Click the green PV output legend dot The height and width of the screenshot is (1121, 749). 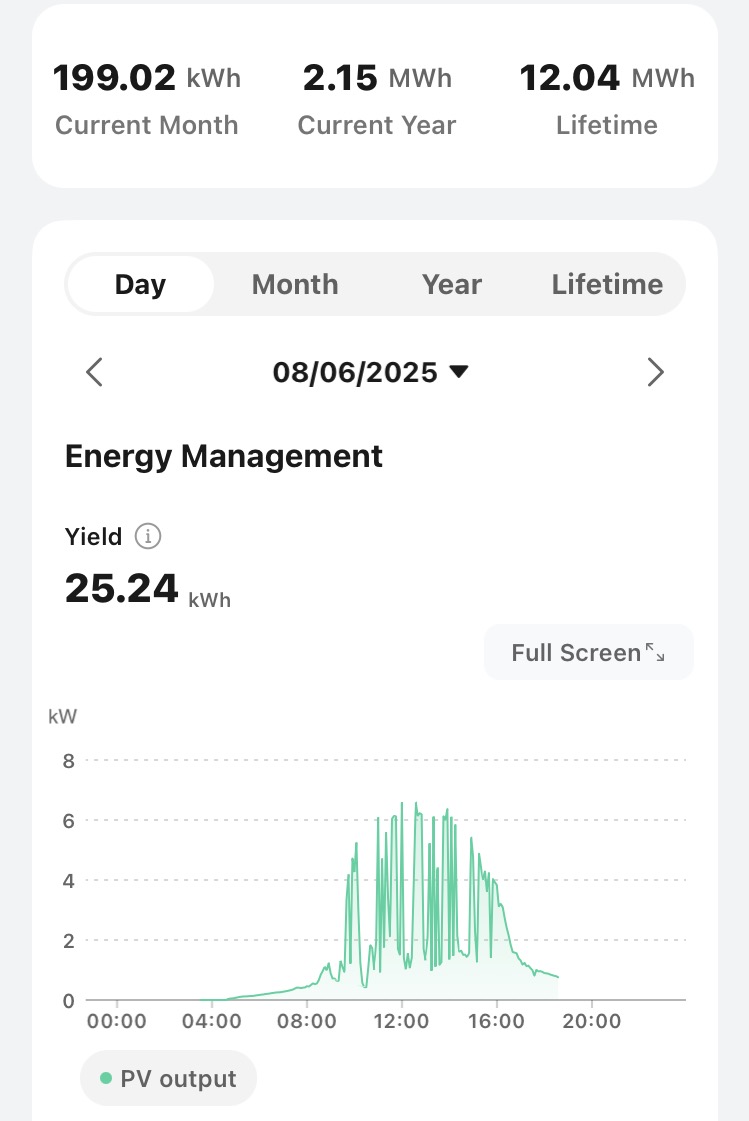[106, 1079]
